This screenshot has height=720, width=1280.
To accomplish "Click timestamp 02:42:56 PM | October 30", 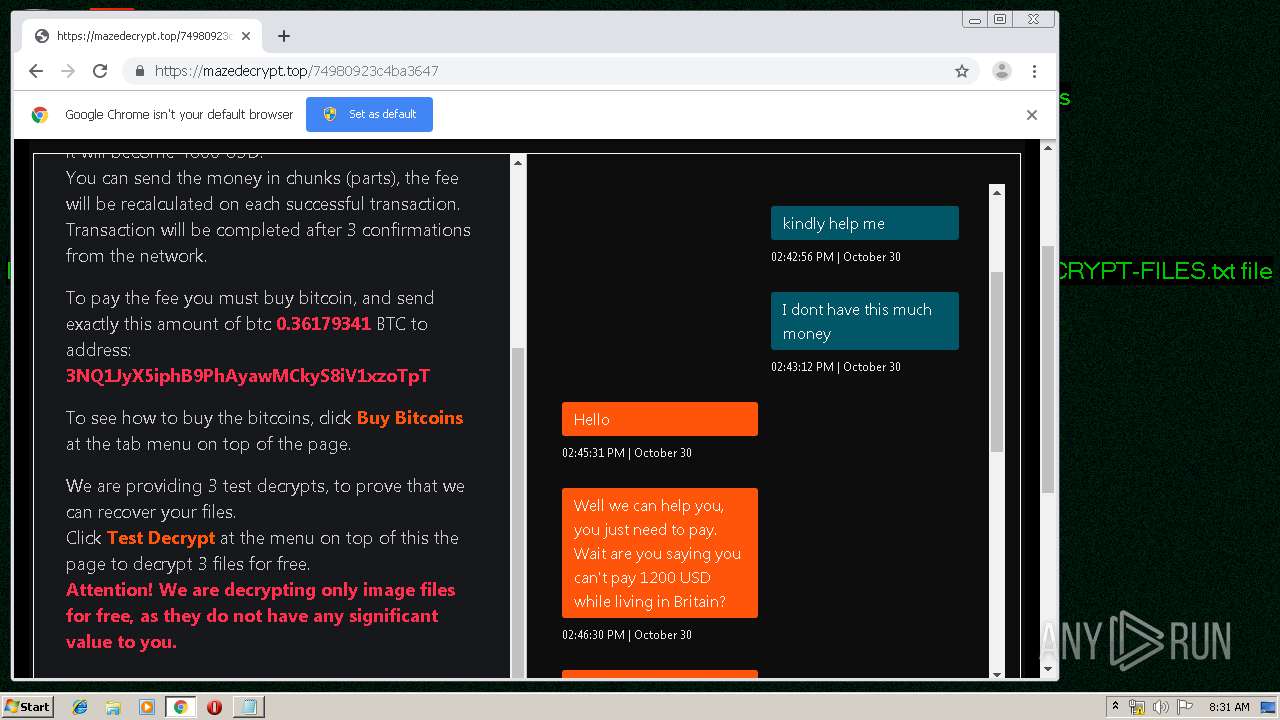I will point(836,257).
